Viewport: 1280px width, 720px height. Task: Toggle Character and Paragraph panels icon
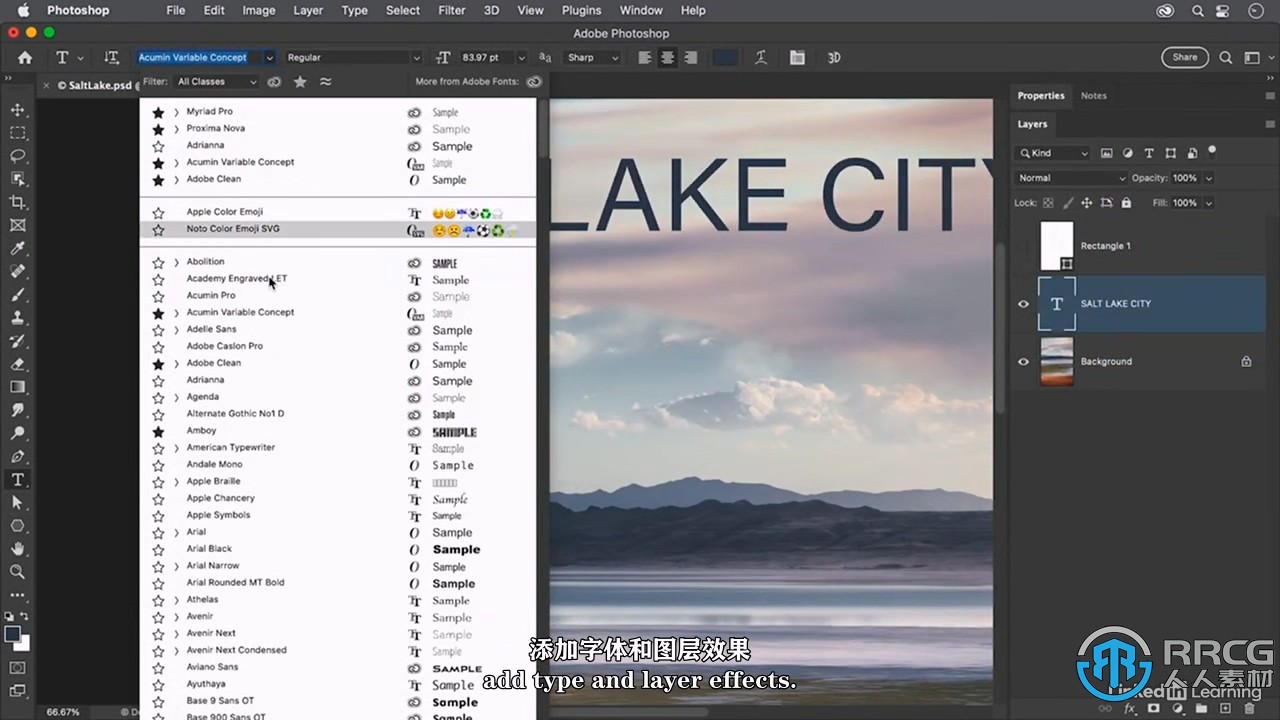point(797,58)
